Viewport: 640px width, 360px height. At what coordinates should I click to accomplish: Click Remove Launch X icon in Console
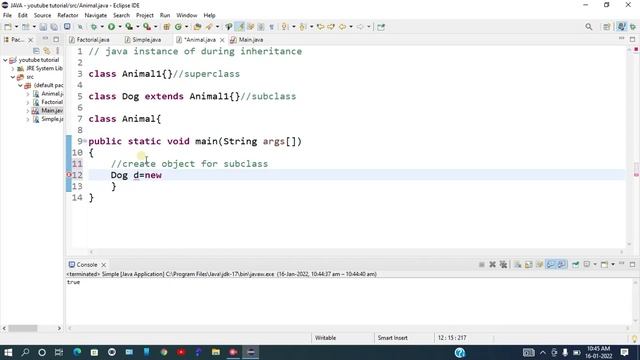point(492,264)
